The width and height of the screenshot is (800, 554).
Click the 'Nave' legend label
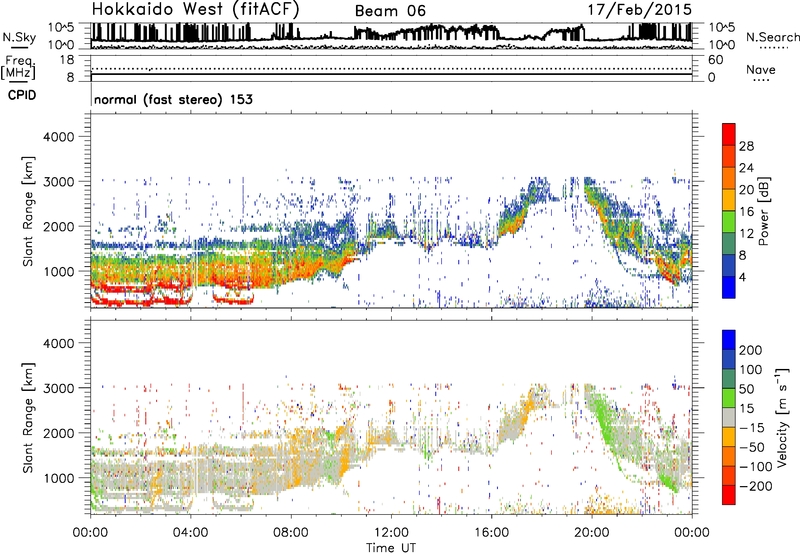click(761, 69)
